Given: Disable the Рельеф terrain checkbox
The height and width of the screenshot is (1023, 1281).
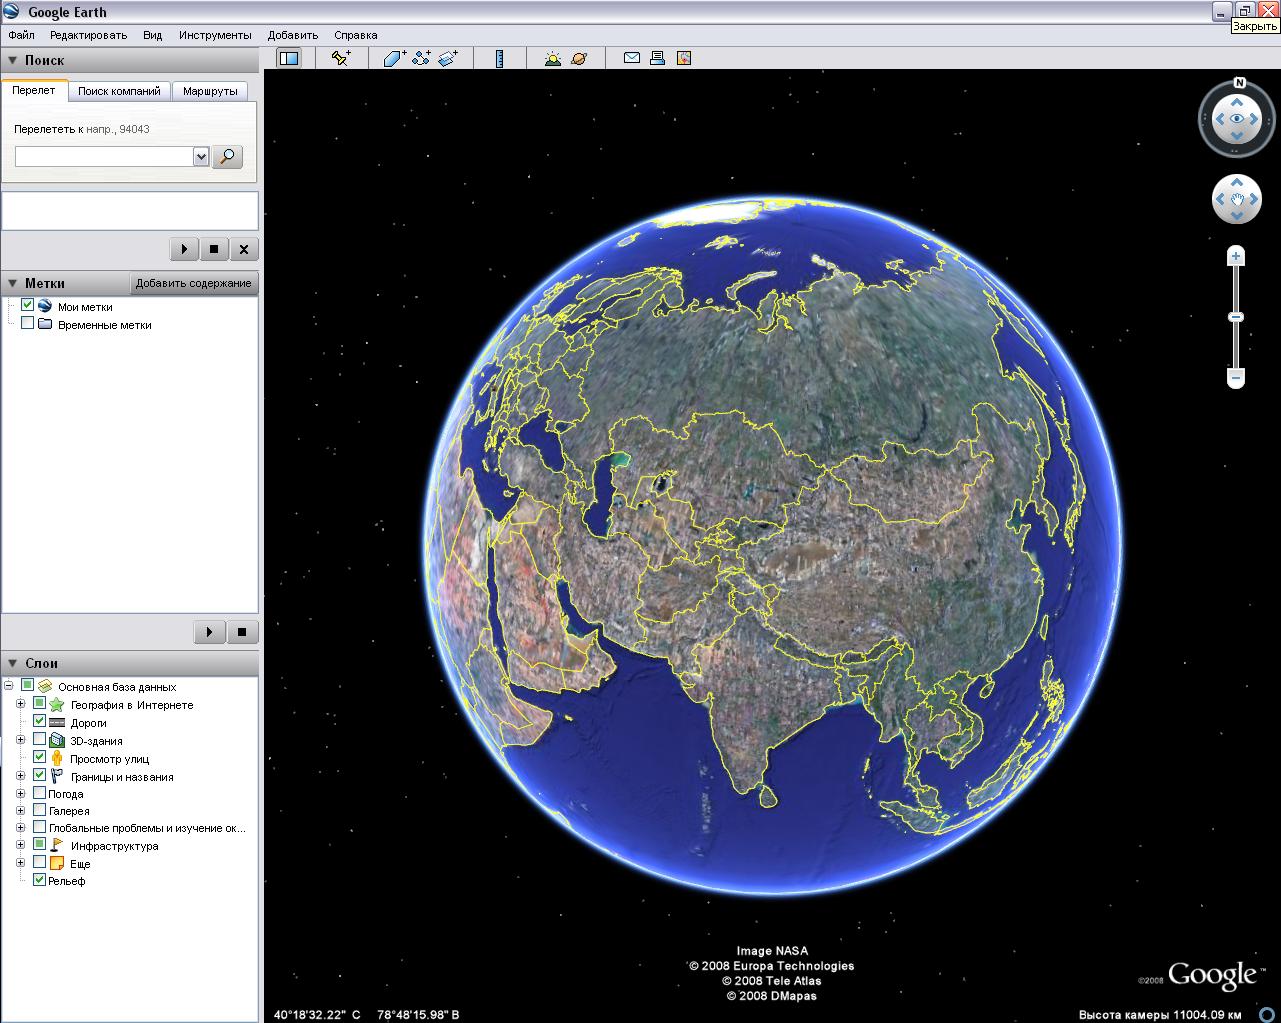Looking at the screenshot, I should [40, 880].
